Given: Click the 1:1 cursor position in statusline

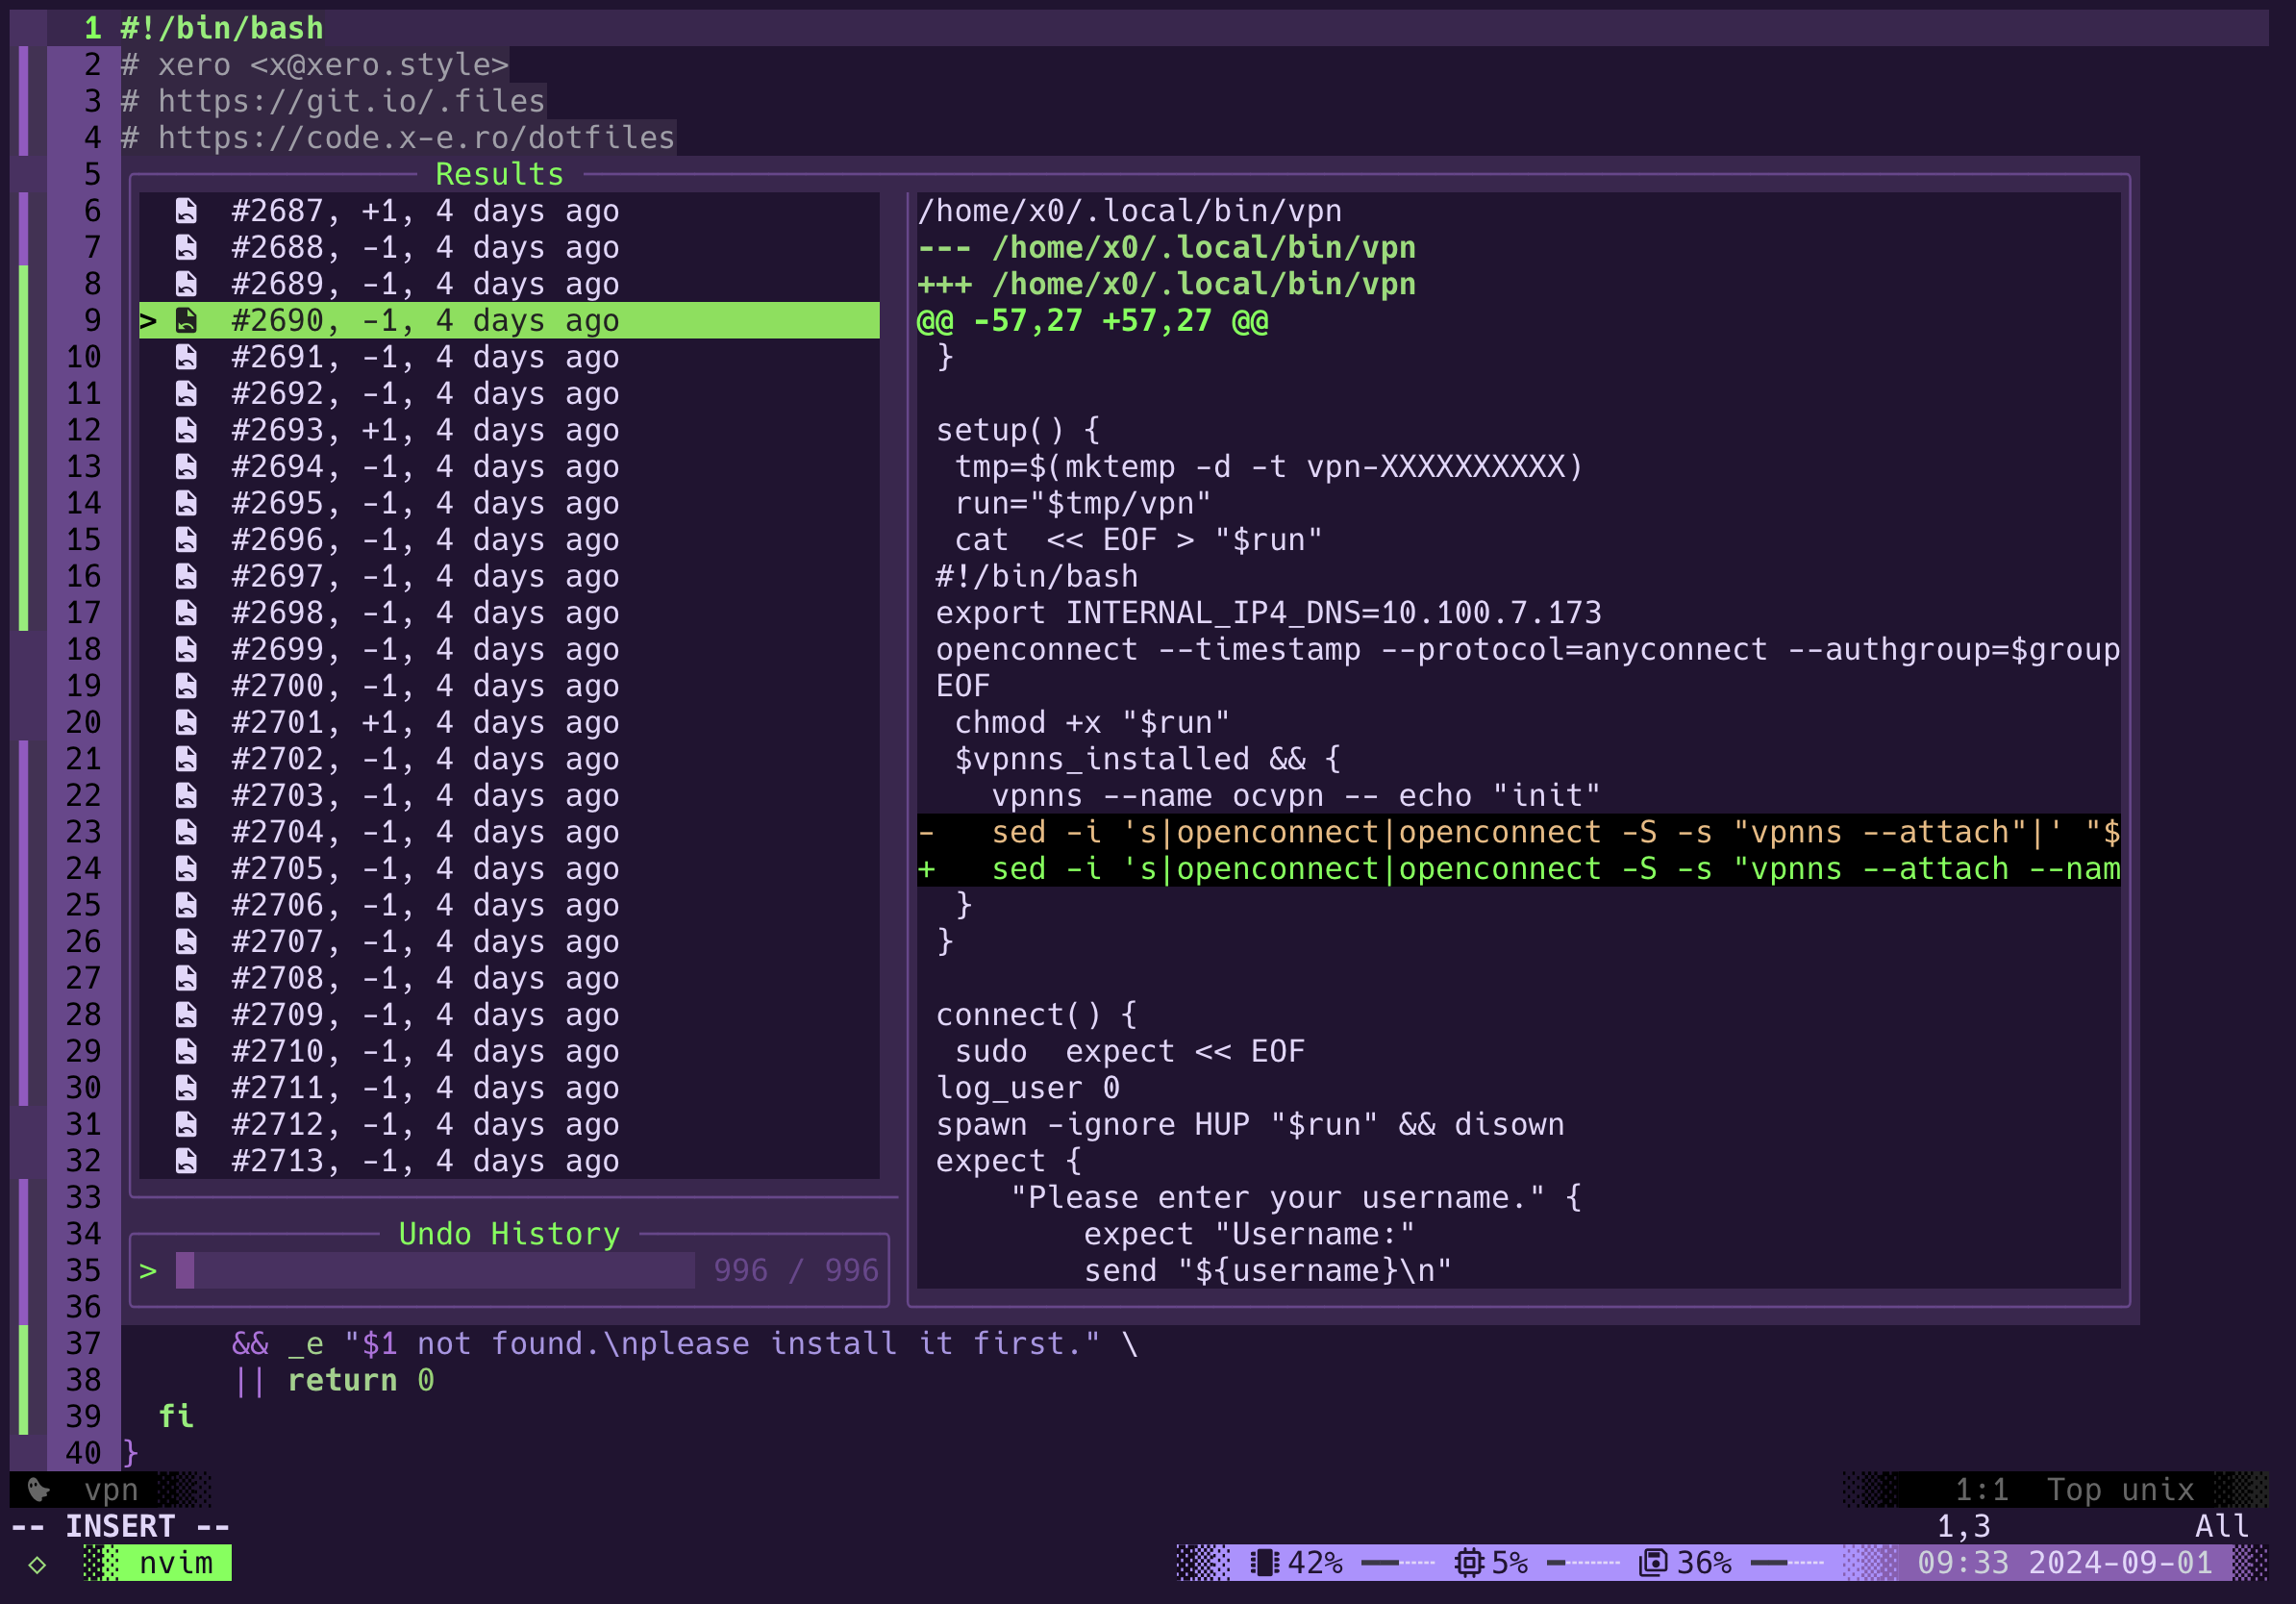Looking at the screenshot, I should (1981, 1490).
